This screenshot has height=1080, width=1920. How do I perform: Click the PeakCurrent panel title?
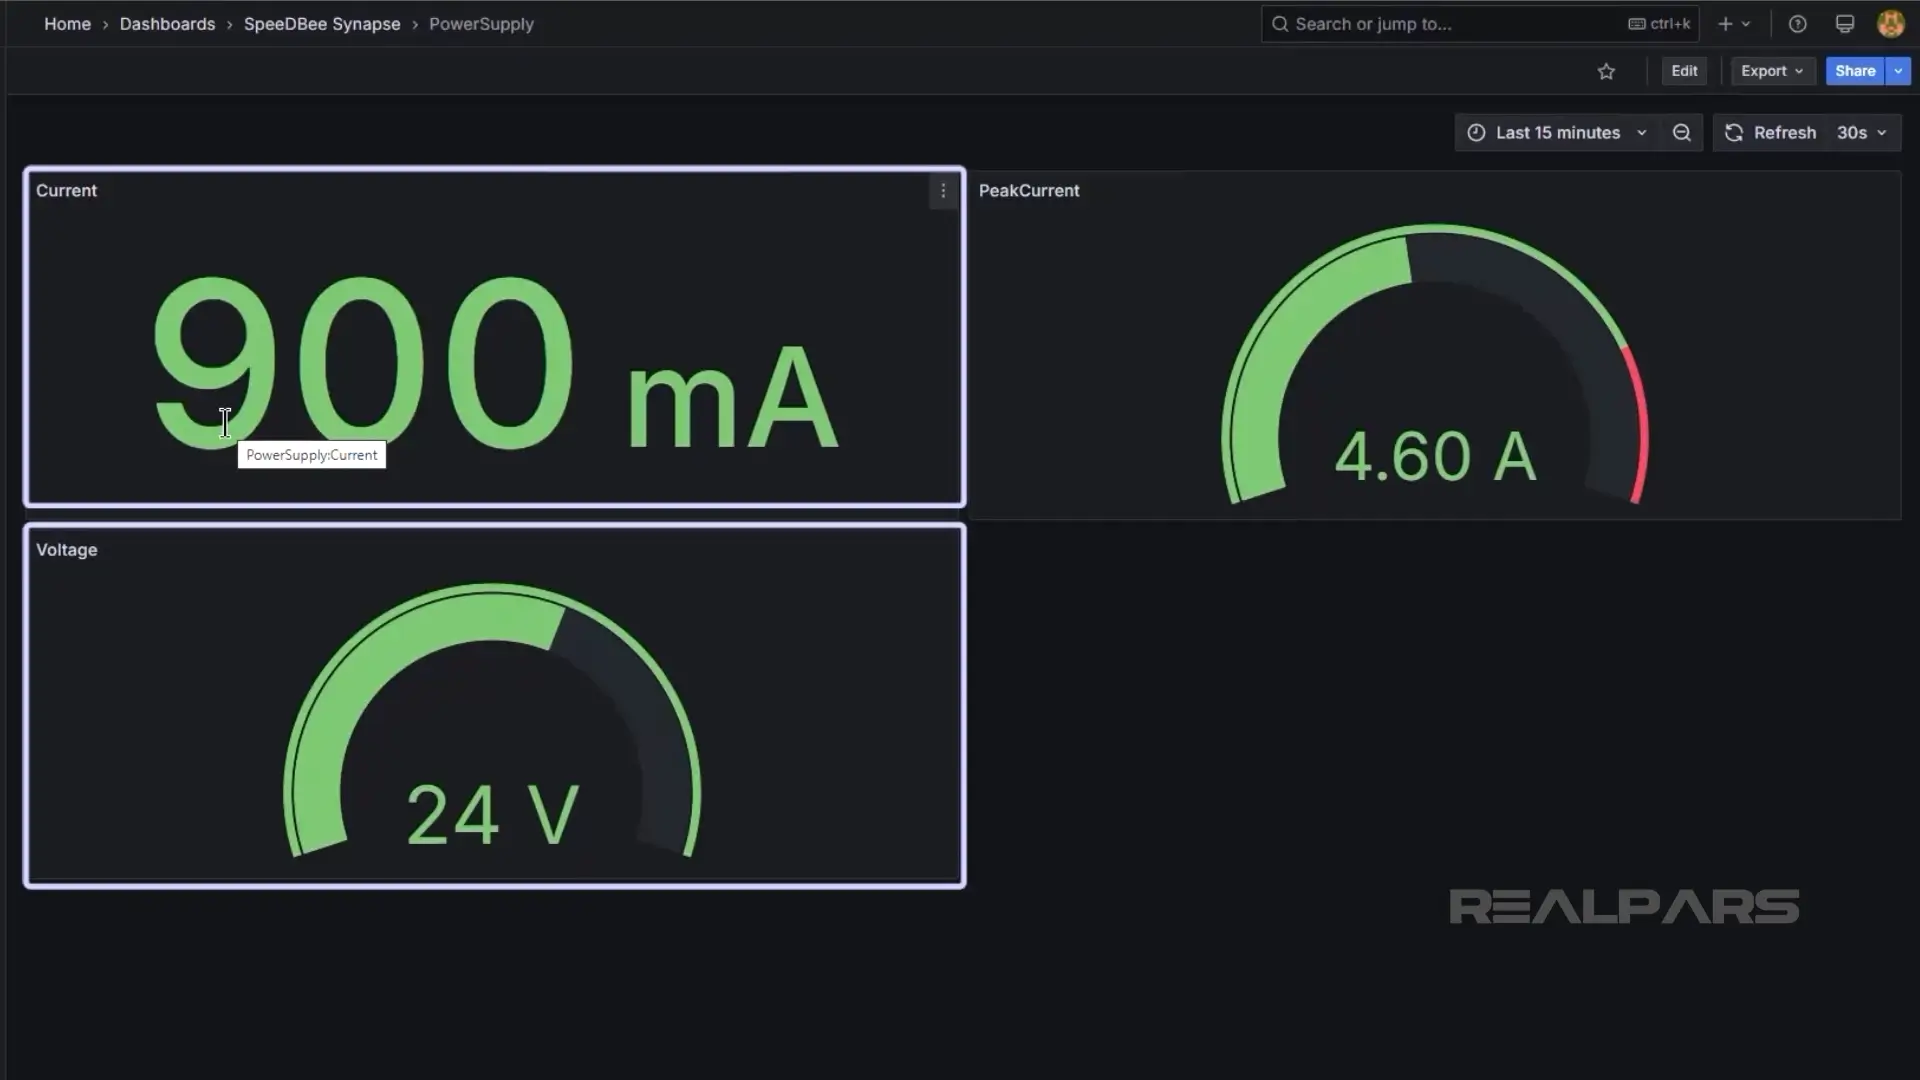point(1029,191)
